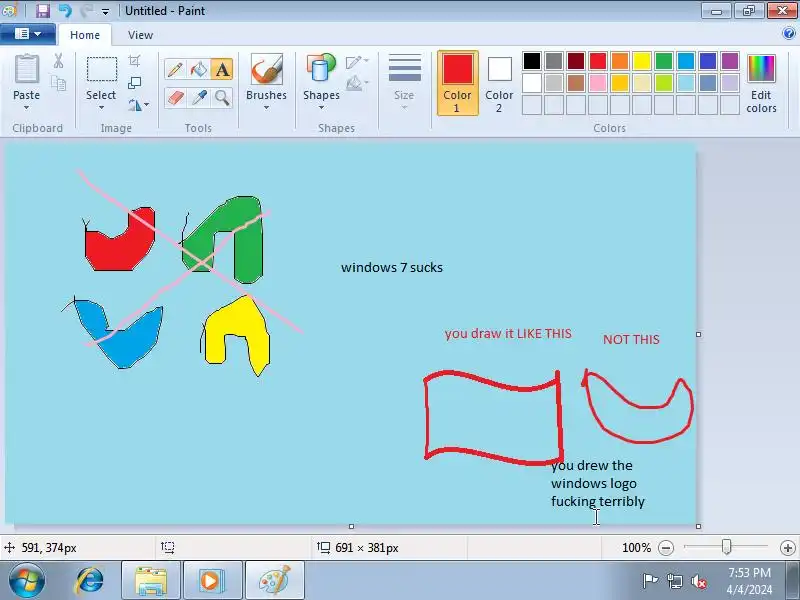
Task: Click the 'you draw it LIKE THIS' text
Action: pos(508,334)
